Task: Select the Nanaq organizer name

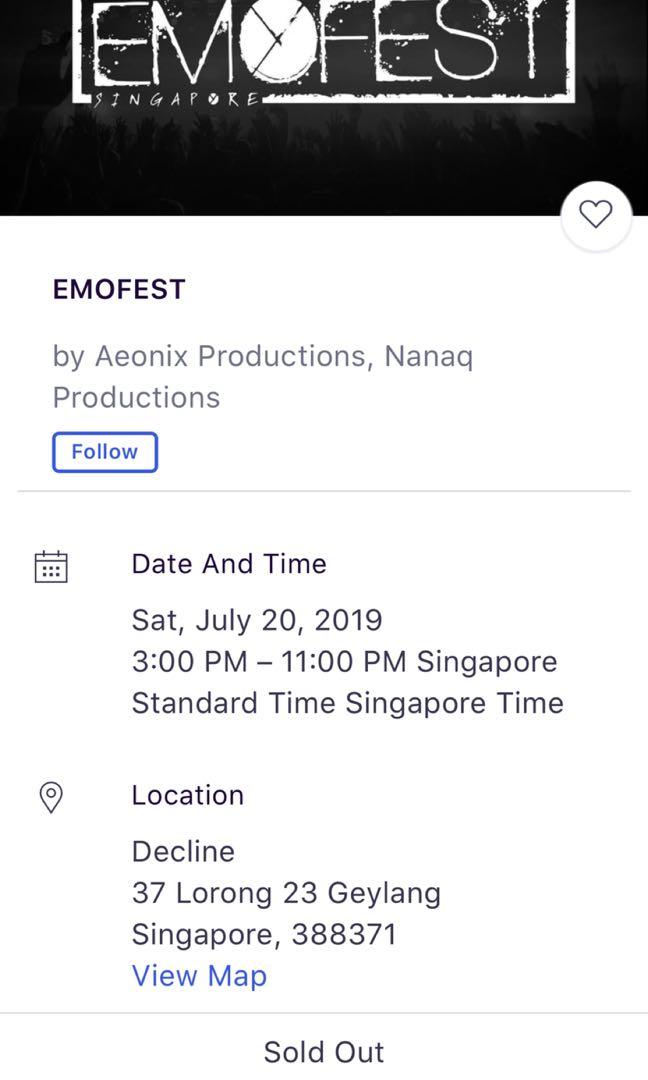Action: pyautogui.click(x=427, y=356)
